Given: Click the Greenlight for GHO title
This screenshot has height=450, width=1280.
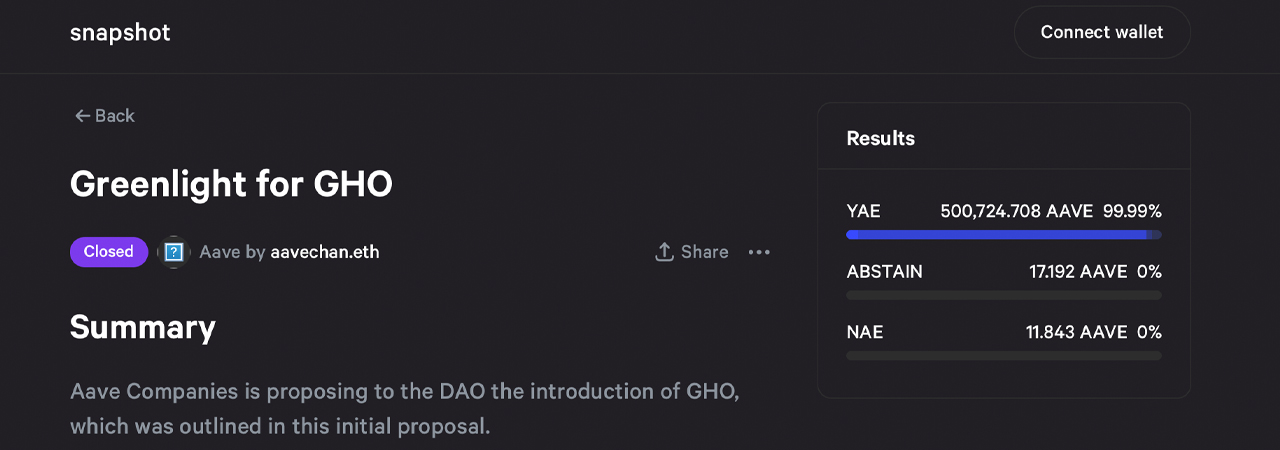Looking at the screenshot, I should pyautogui.click(x=231, y=184).
